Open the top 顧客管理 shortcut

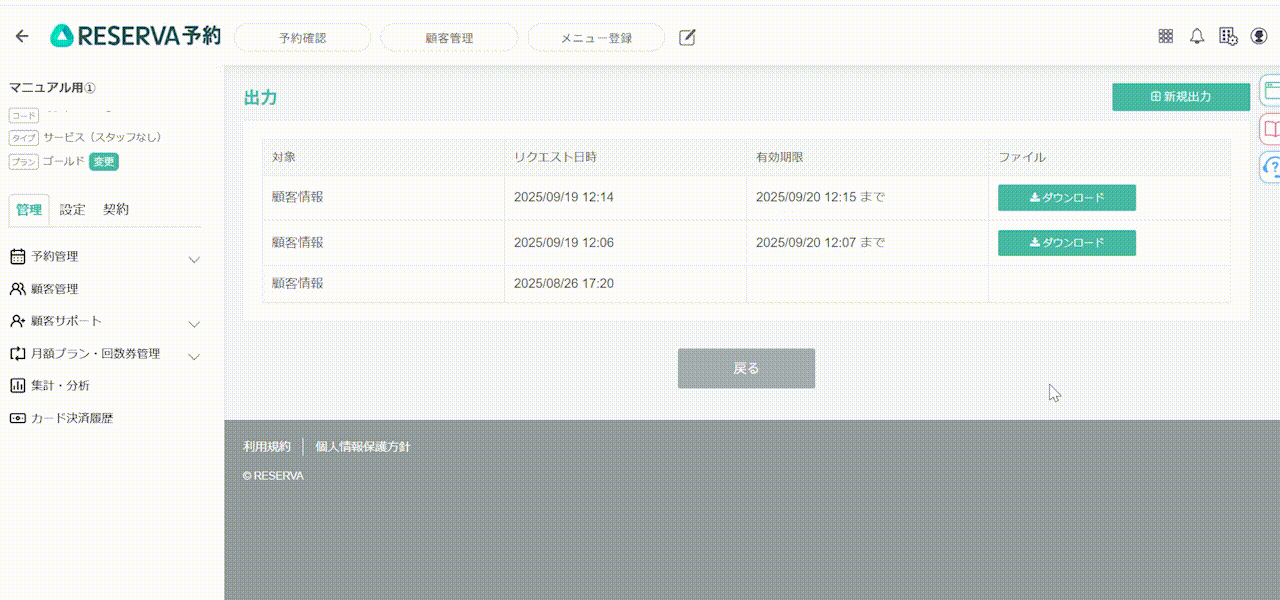pyautogui.click(x=449, y=38)
